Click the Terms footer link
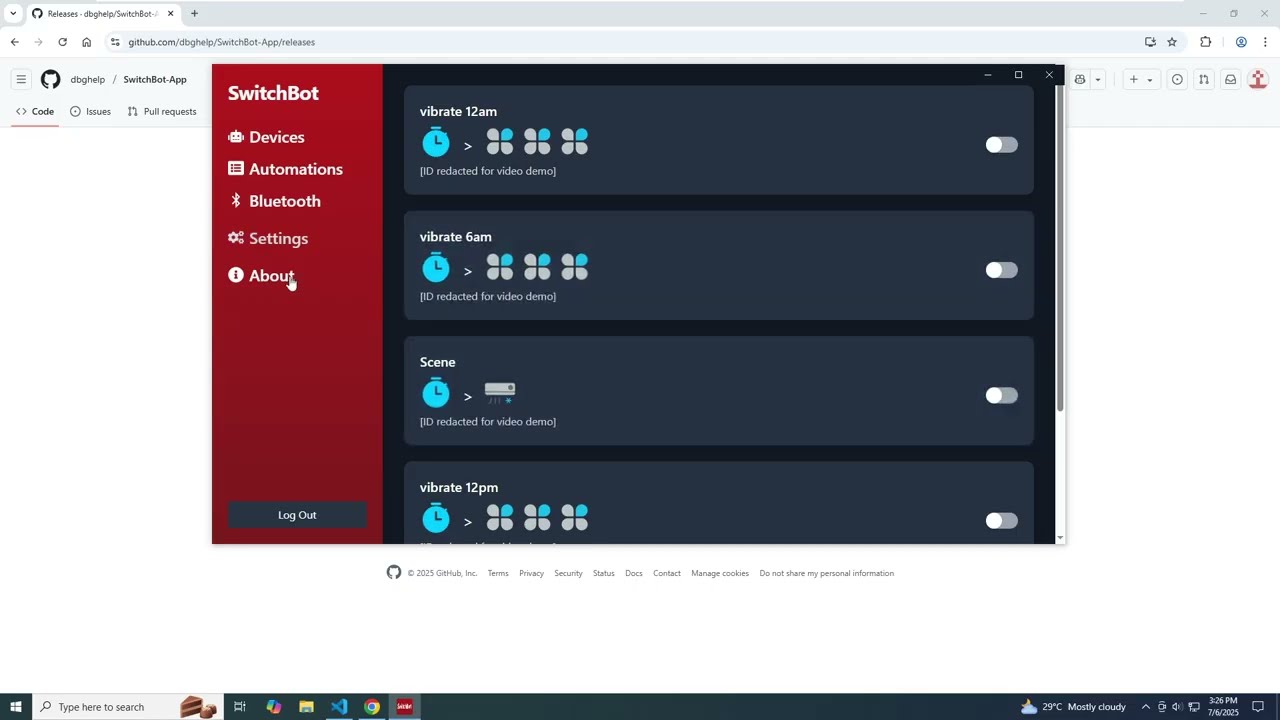 pos(498,573)
